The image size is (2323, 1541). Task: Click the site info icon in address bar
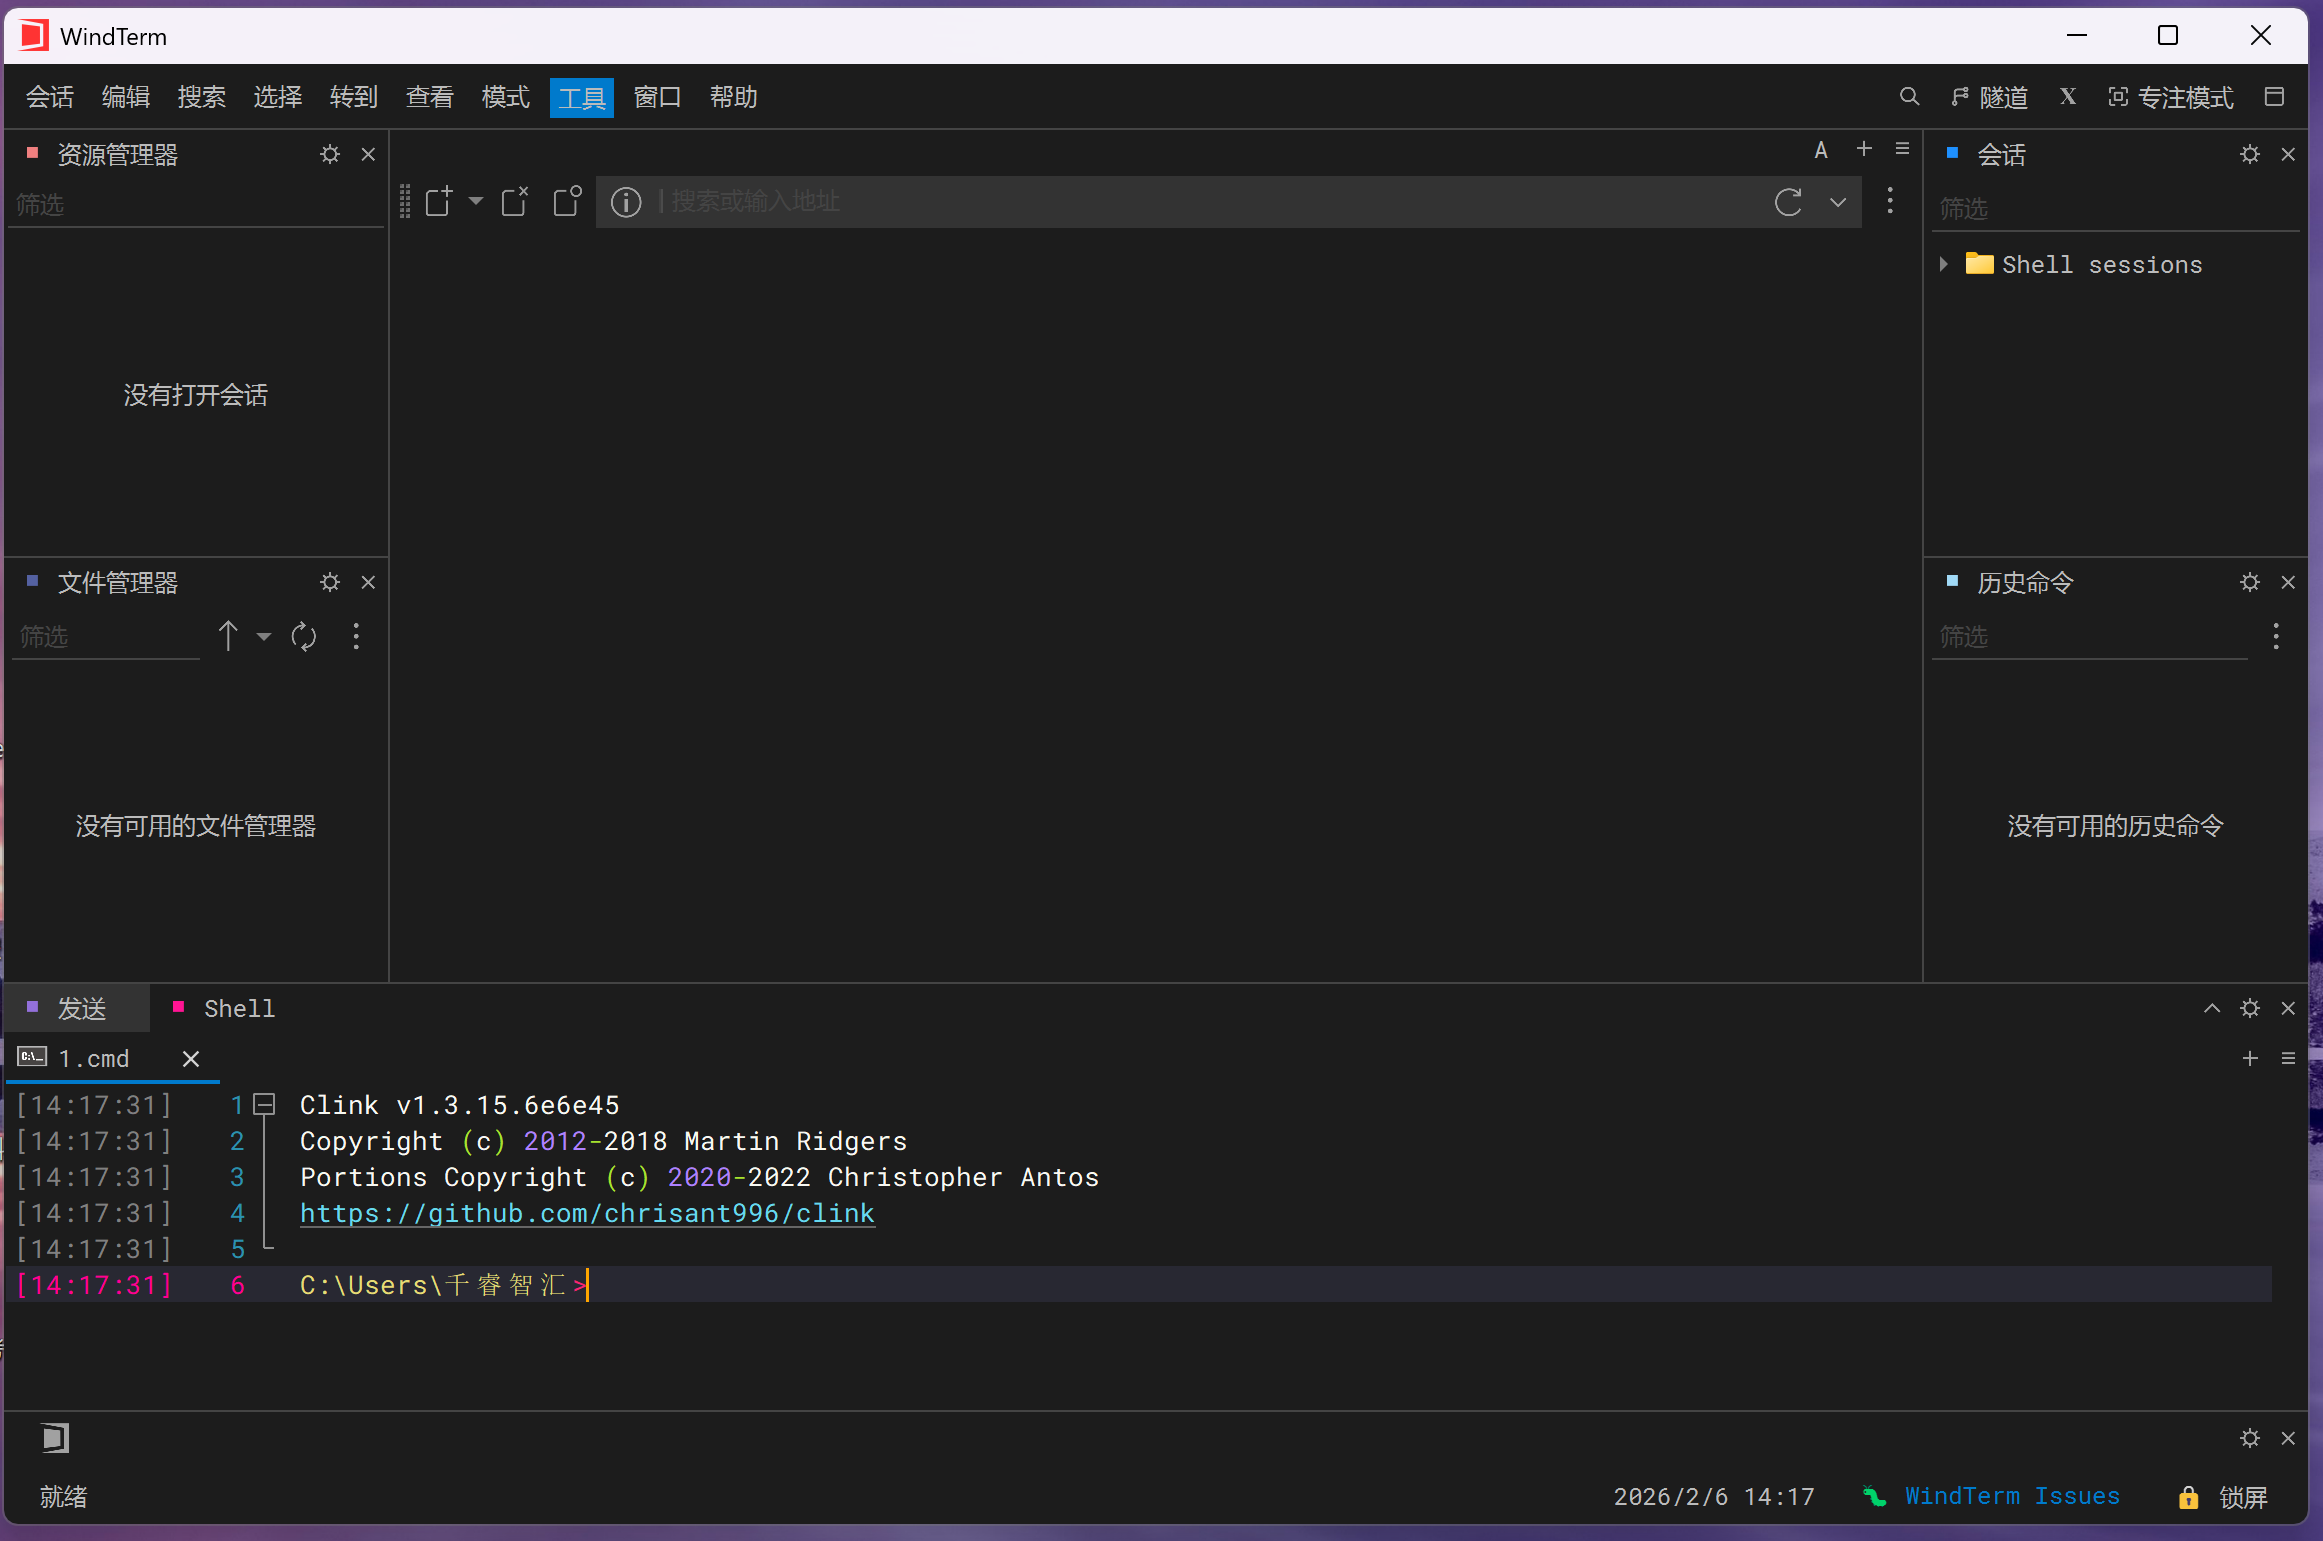click(626, 202)
